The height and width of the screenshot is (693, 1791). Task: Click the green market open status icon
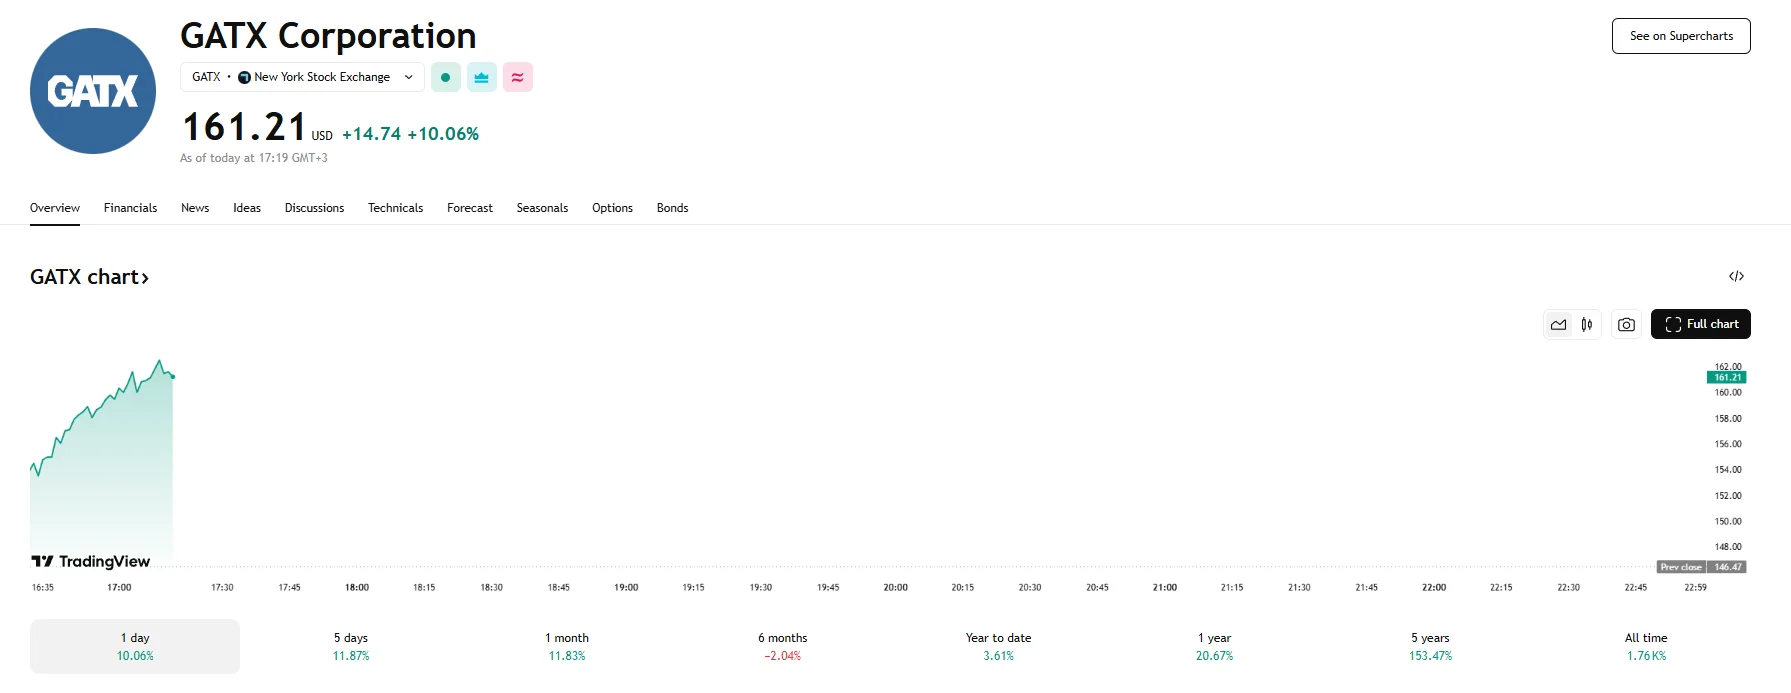click(x=446, y=77)
